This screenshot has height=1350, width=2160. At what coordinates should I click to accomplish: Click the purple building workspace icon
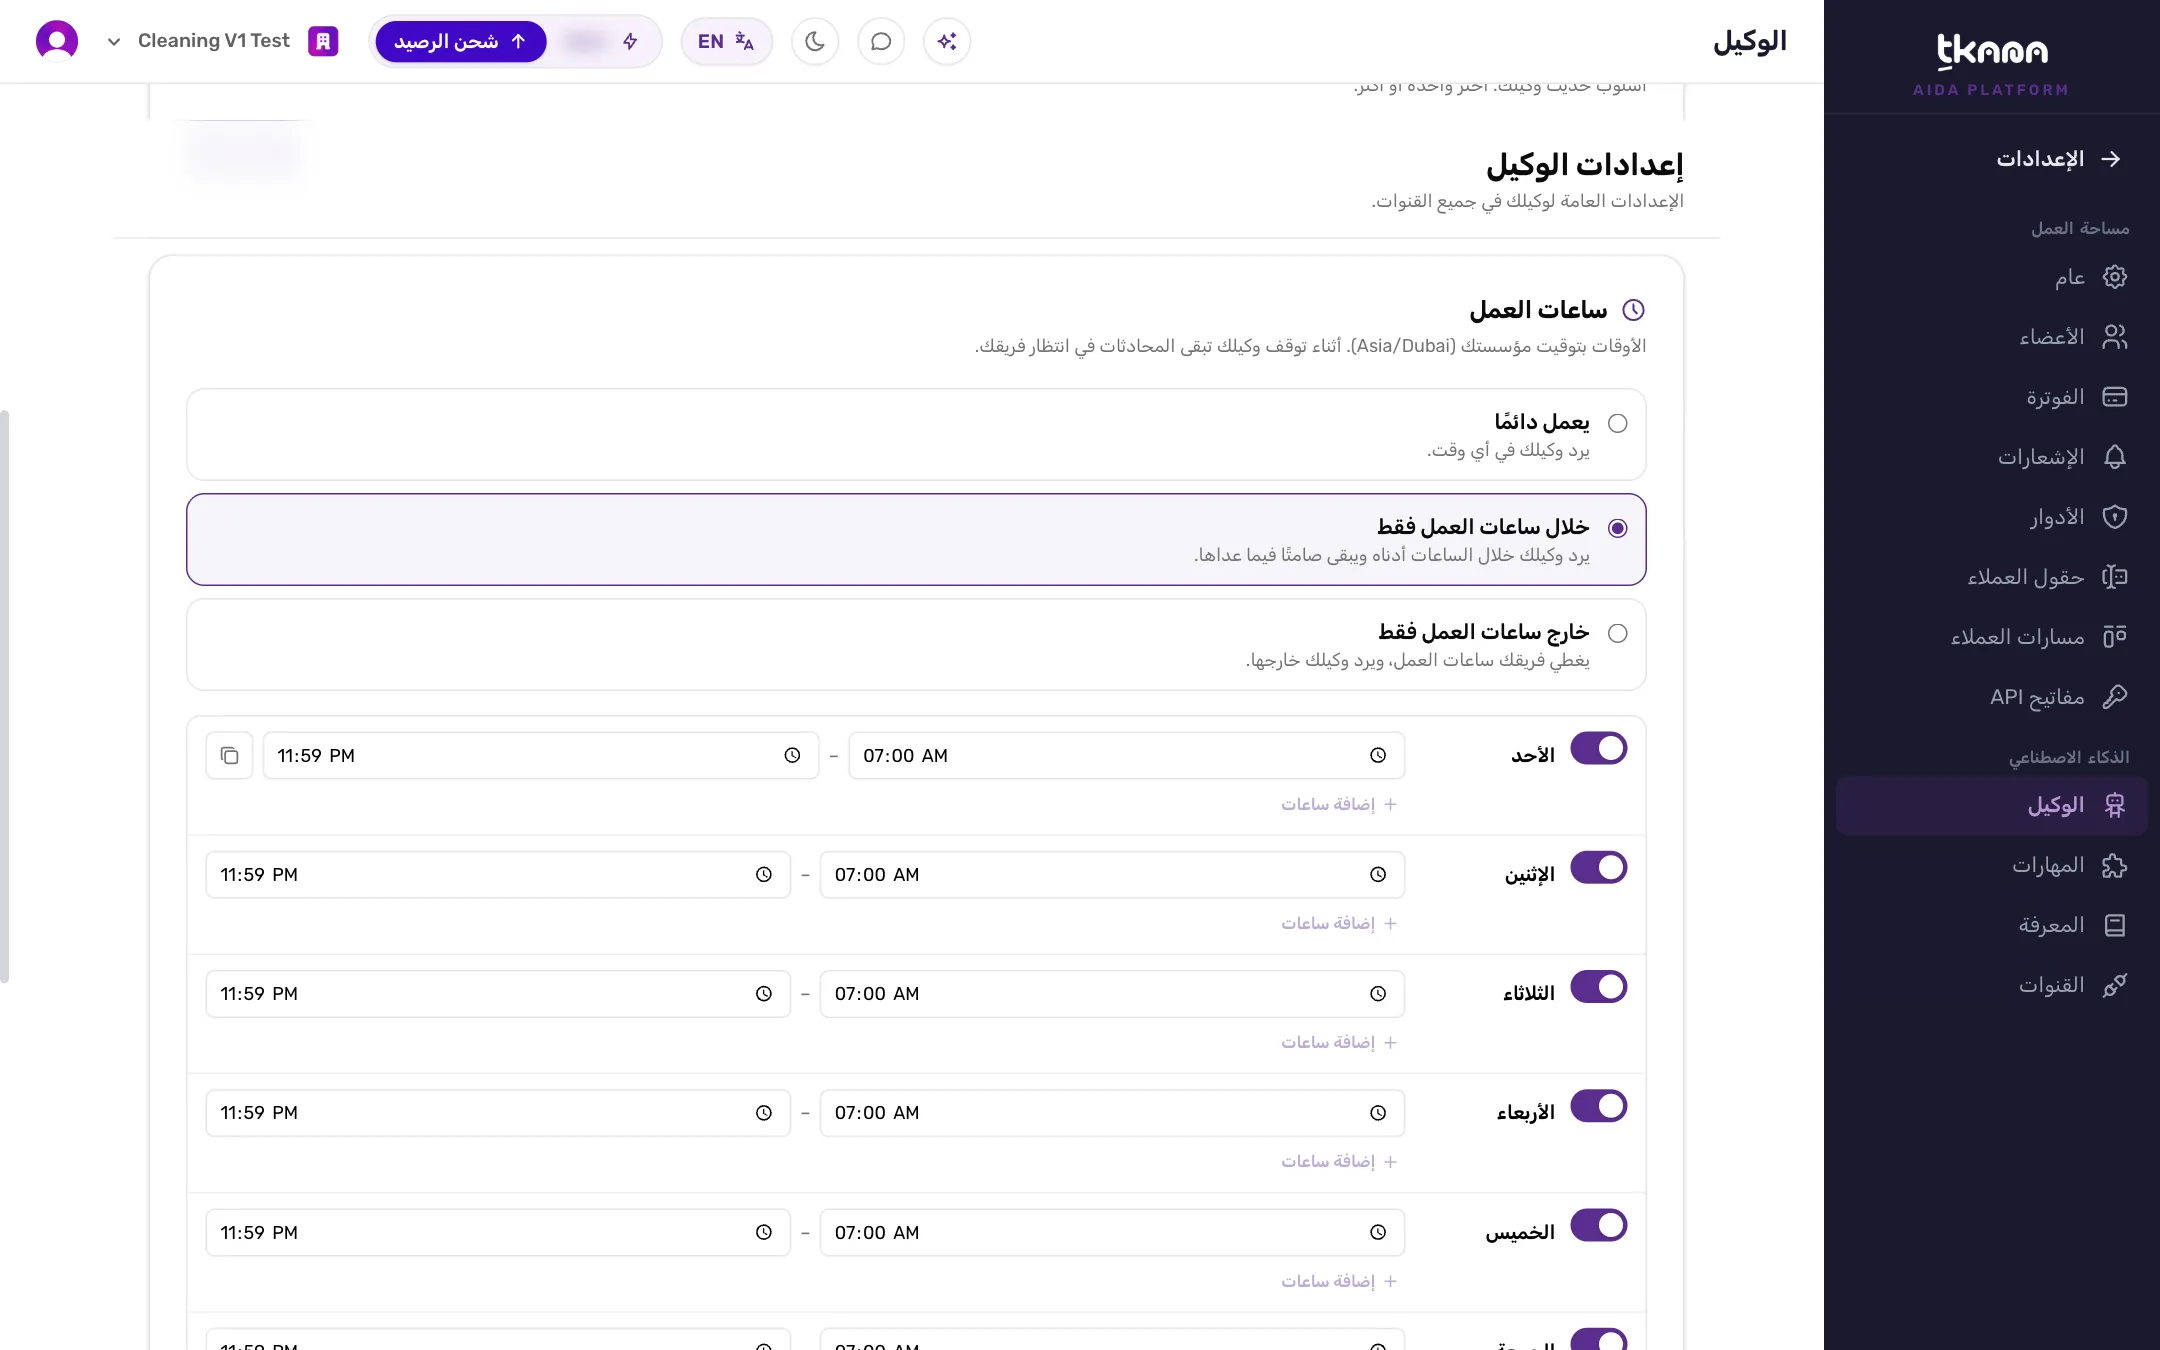coord(323,41)
